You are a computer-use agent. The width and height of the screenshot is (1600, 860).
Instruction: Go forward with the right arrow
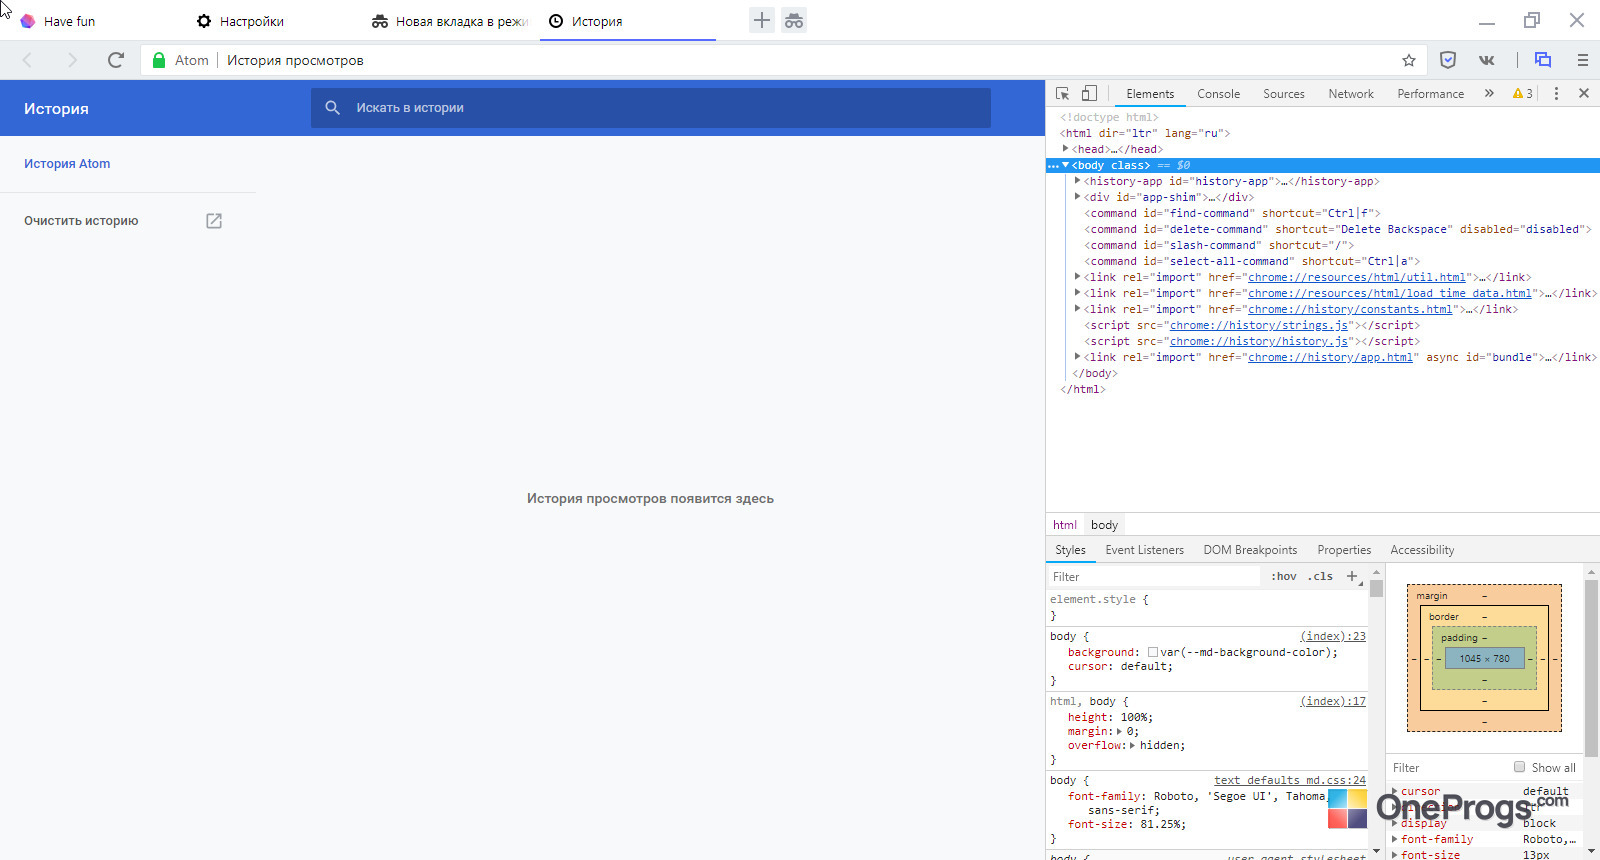71,60
